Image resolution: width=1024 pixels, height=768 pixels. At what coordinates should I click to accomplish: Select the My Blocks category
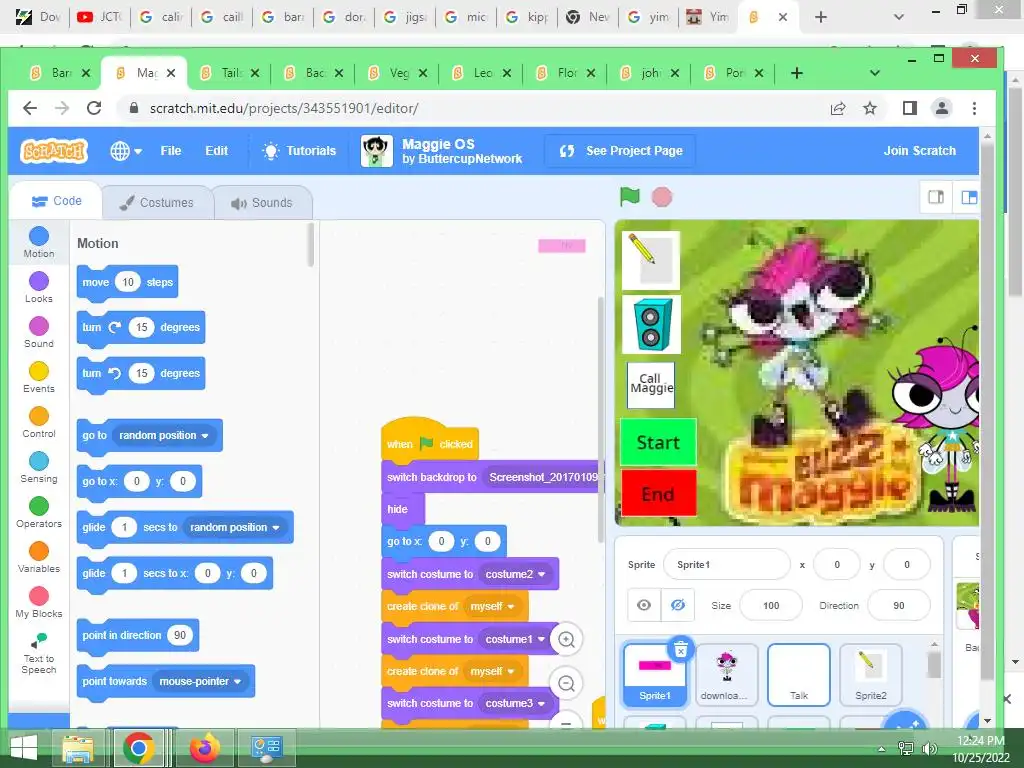pyautogui.click(x=39, y=603)
